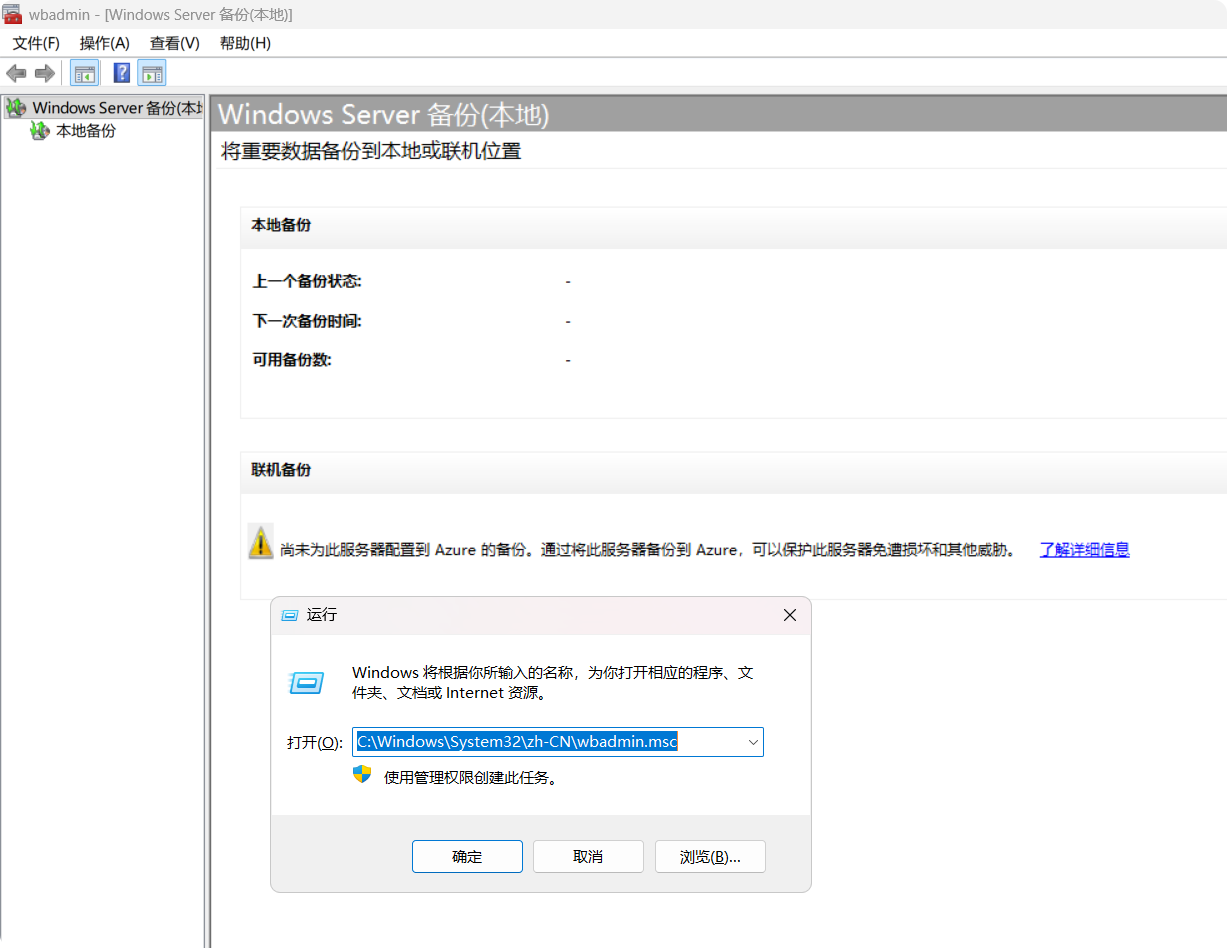1227x948 pixels.
Task: Click the 将重要数据备份到本地或联机位置 subtitle
Action: [371, 151]
